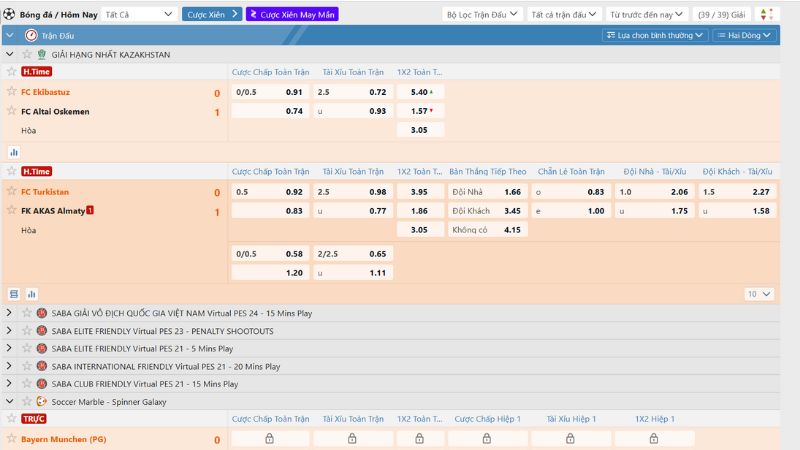Click the statistics bar-chart icon under FC Ekibastuz match
The width and height of the screenshot is (800, 450).
14,152
